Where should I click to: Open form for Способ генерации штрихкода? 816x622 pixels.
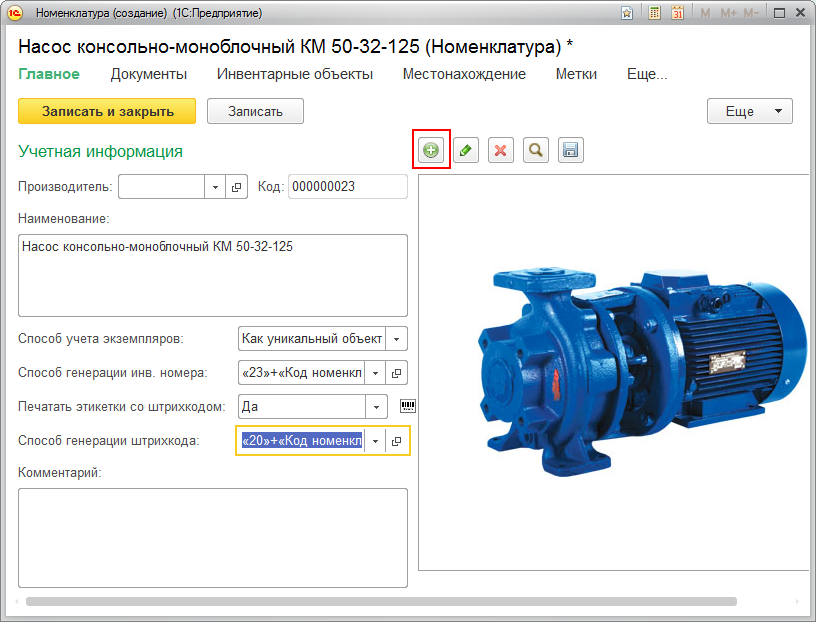(x=397, y=441)
